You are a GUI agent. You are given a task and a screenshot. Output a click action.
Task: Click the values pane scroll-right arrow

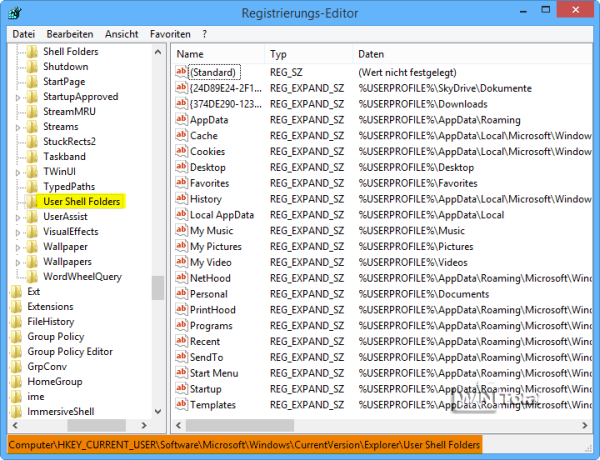coord(584,425)
